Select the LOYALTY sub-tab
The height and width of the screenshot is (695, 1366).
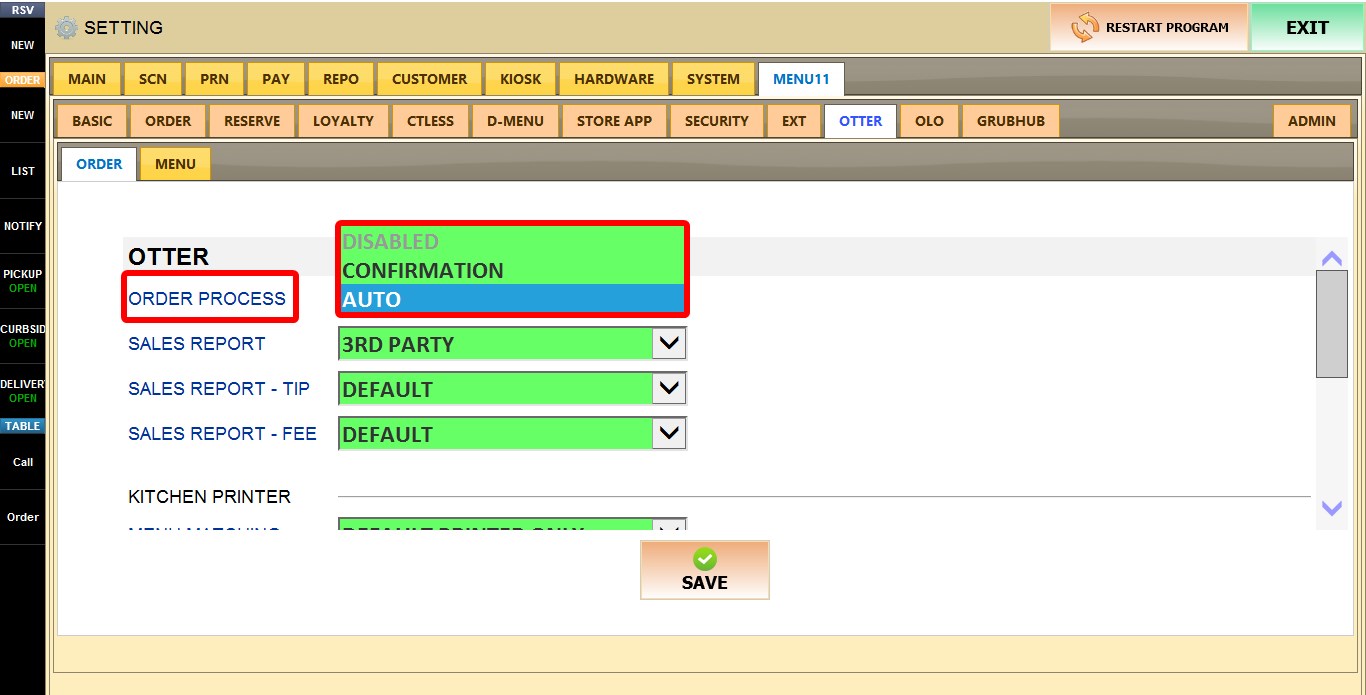[343, 121]
